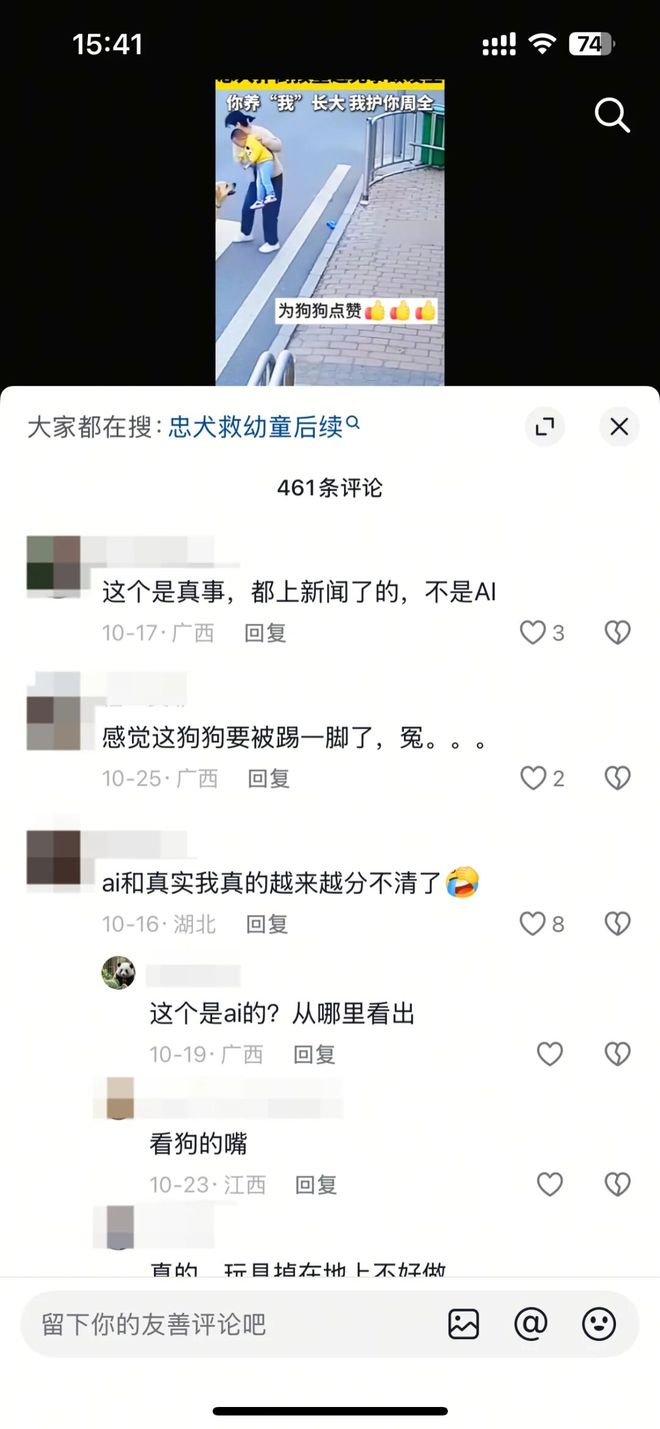
Task: Reply to the 10-17 广西 comment
Action: point(265,633)
